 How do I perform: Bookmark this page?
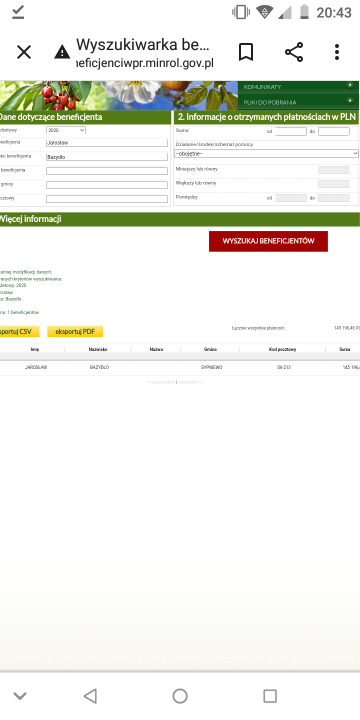(x=246, y=52)
